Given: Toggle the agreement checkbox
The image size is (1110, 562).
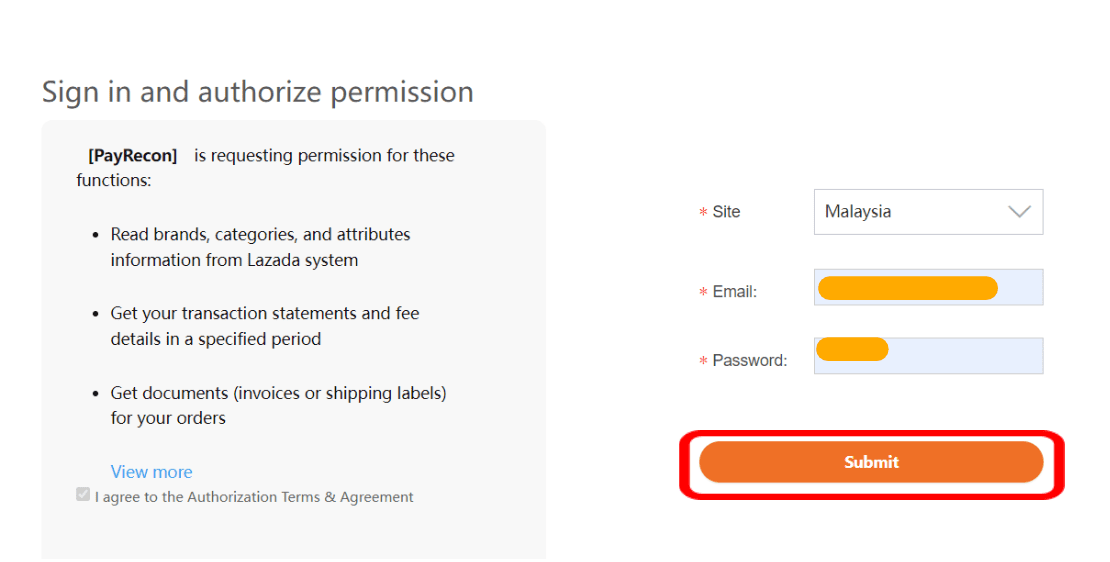Looking at the screenshot, I should 83,494.
